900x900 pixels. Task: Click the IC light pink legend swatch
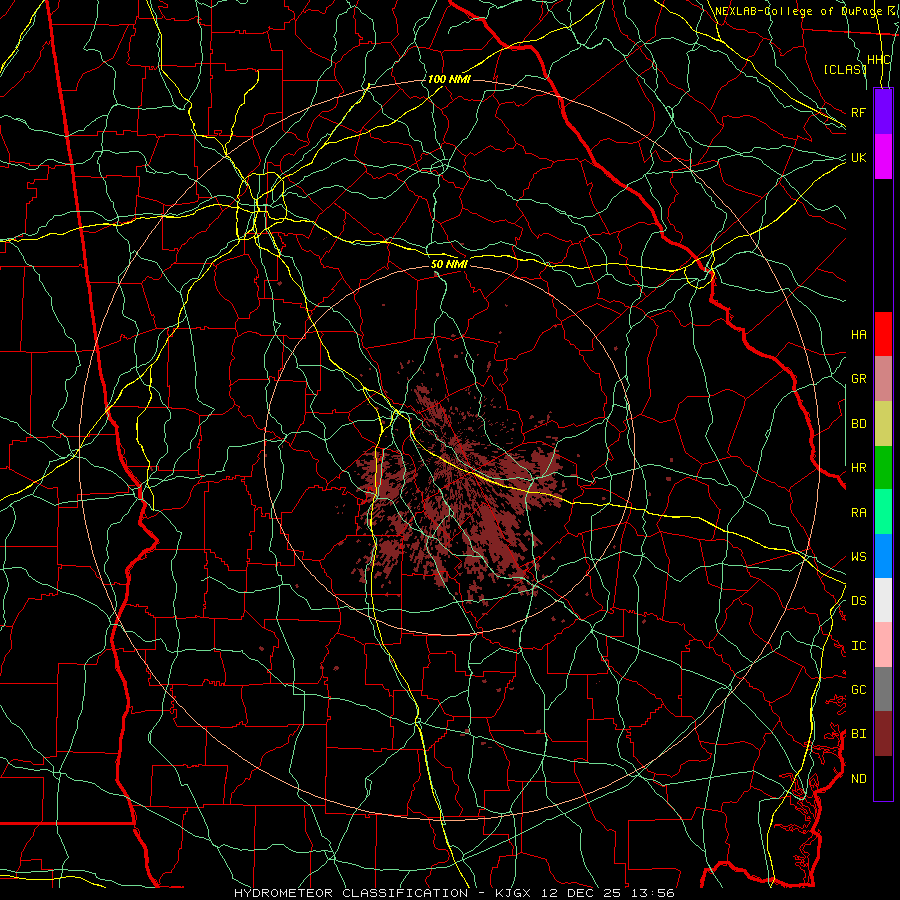pyautogui.click(x=883, y=645)
